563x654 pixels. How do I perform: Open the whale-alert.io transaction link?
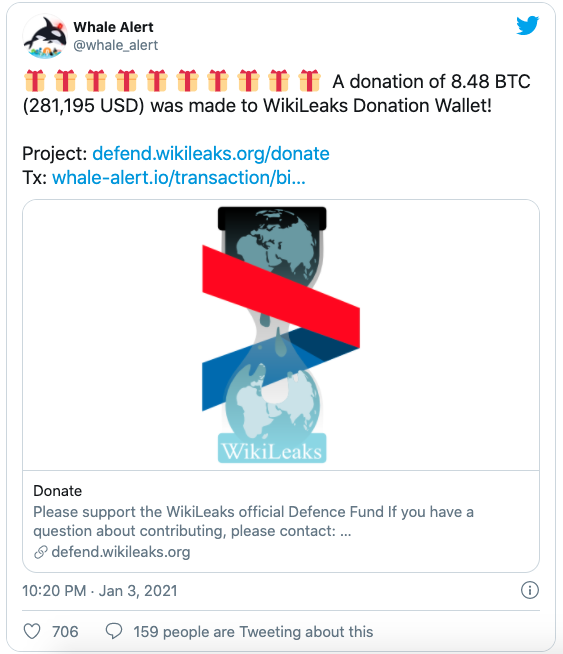[x=178, y=178]
